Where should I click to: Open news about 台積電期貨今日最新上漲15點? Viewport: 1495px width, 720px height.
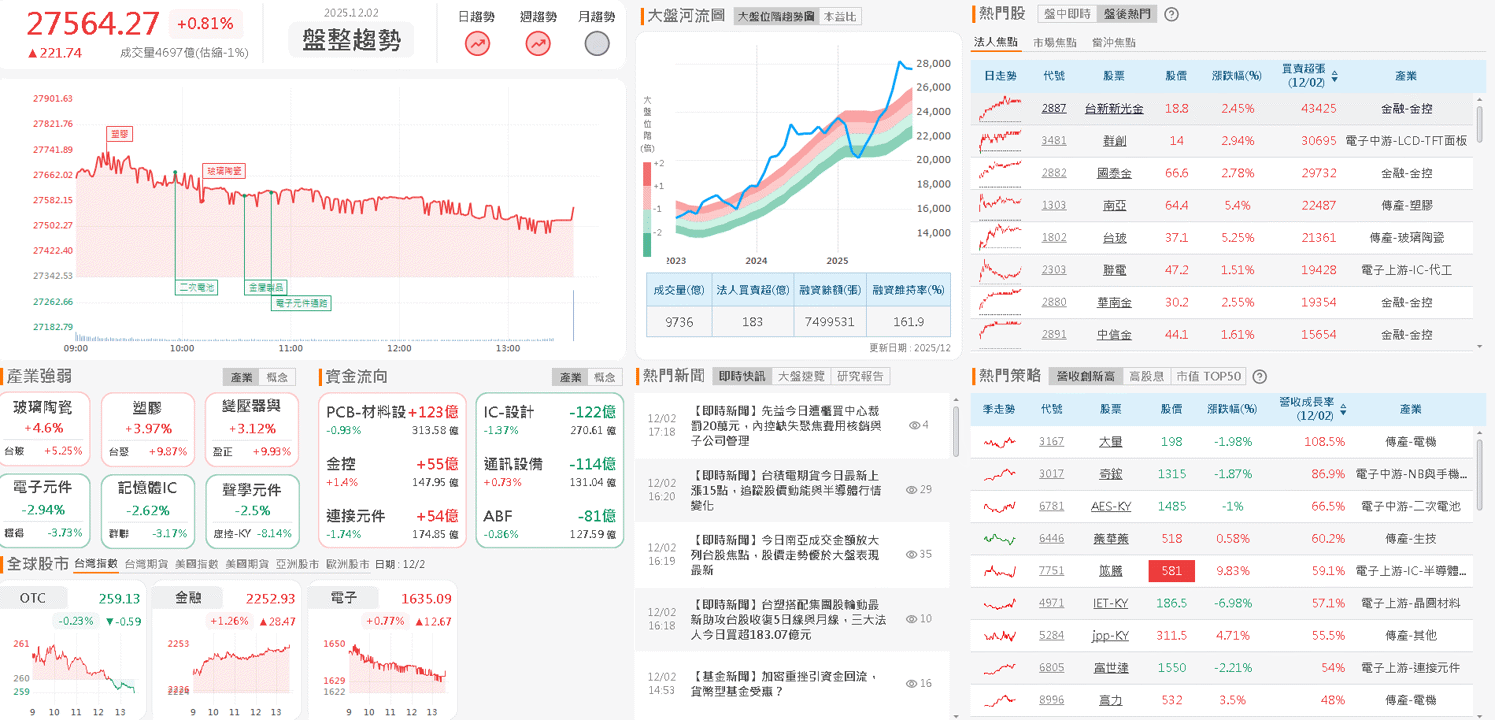(785, 490)
